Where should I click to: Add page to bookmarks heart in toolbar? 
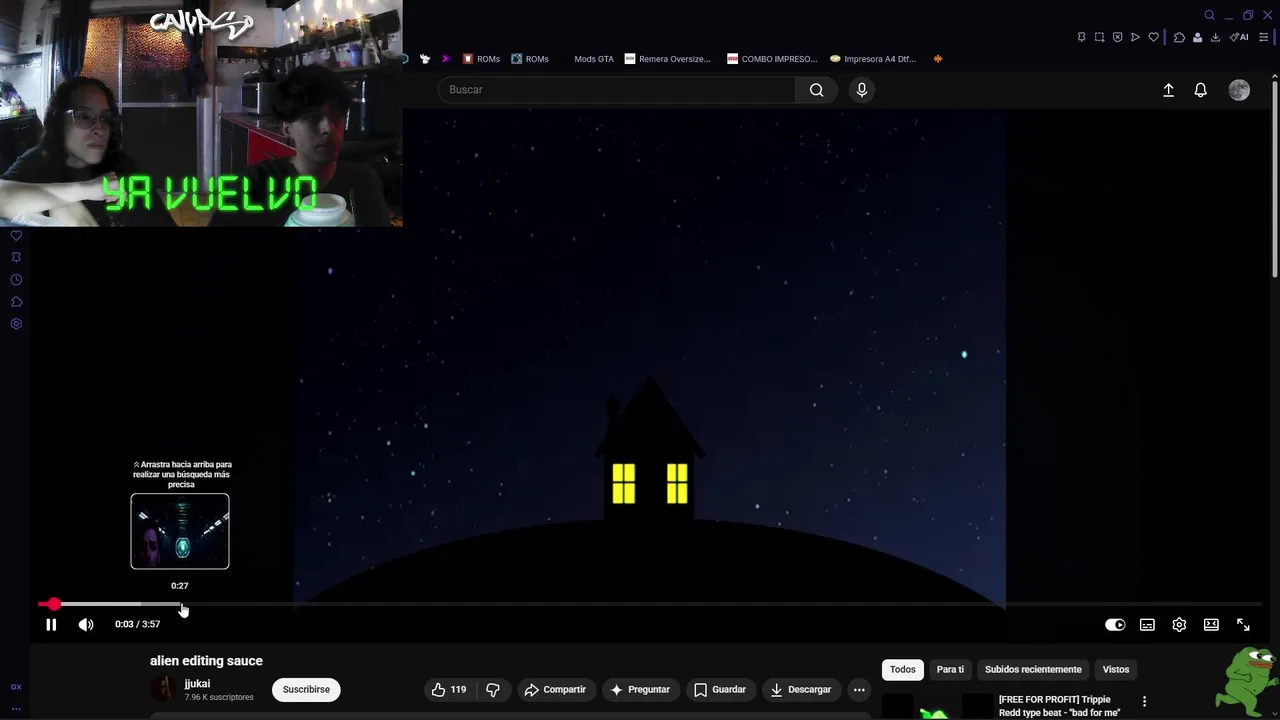pos(1153,37)
